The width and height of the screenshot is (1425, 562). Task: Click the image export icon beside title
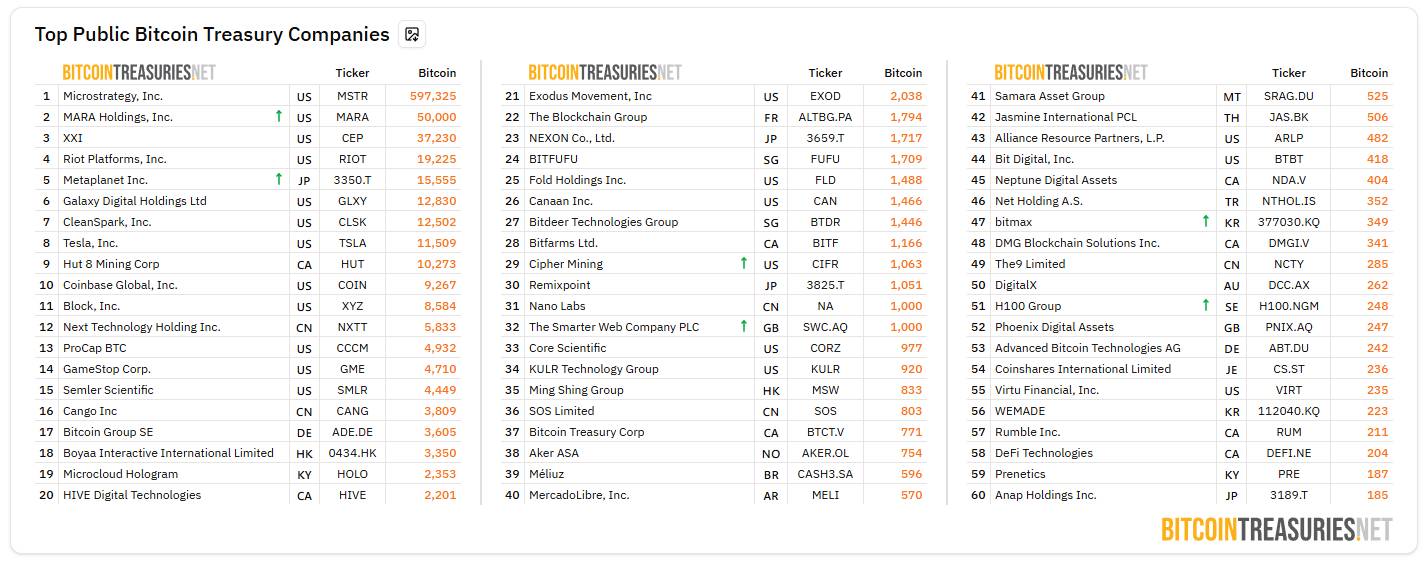coord(411,34)
